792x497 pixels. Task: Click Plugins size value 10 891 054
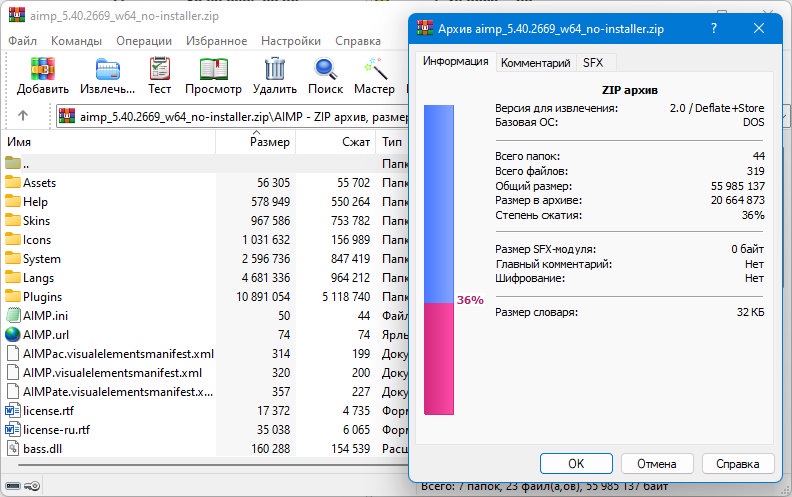coord(263,296)
